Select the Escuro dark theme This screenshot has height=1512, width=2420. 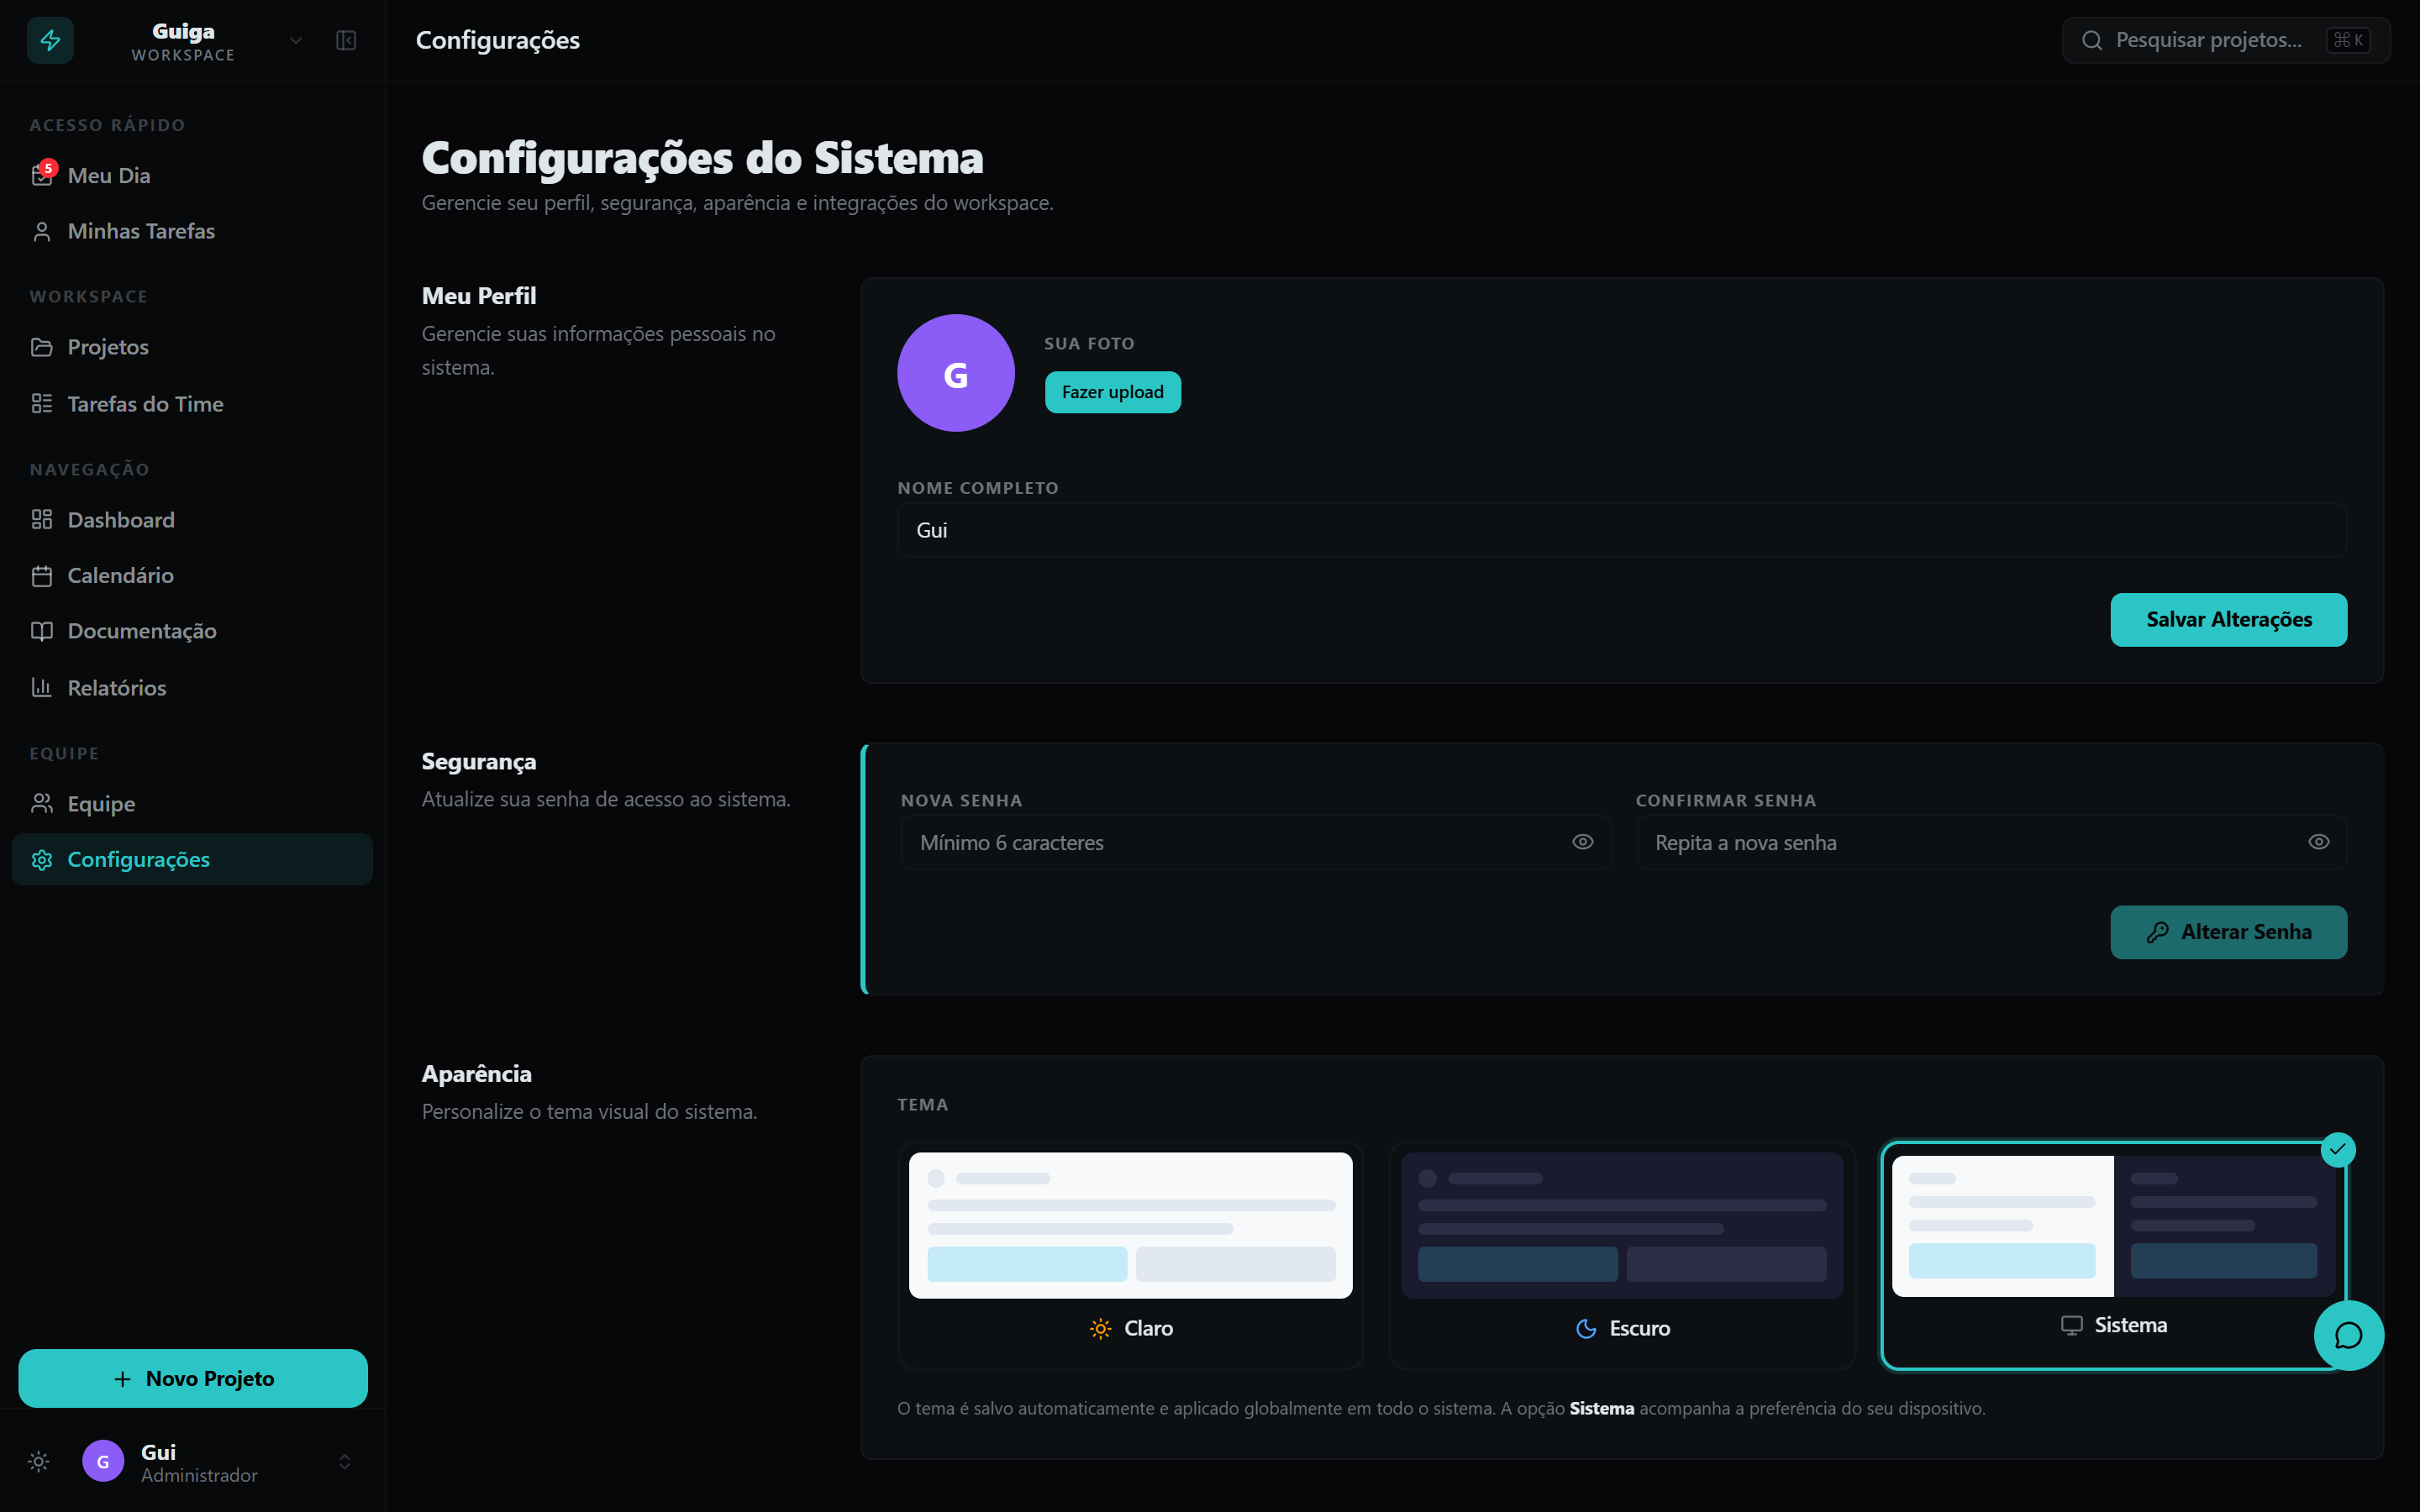[x=1621, y=1255]
